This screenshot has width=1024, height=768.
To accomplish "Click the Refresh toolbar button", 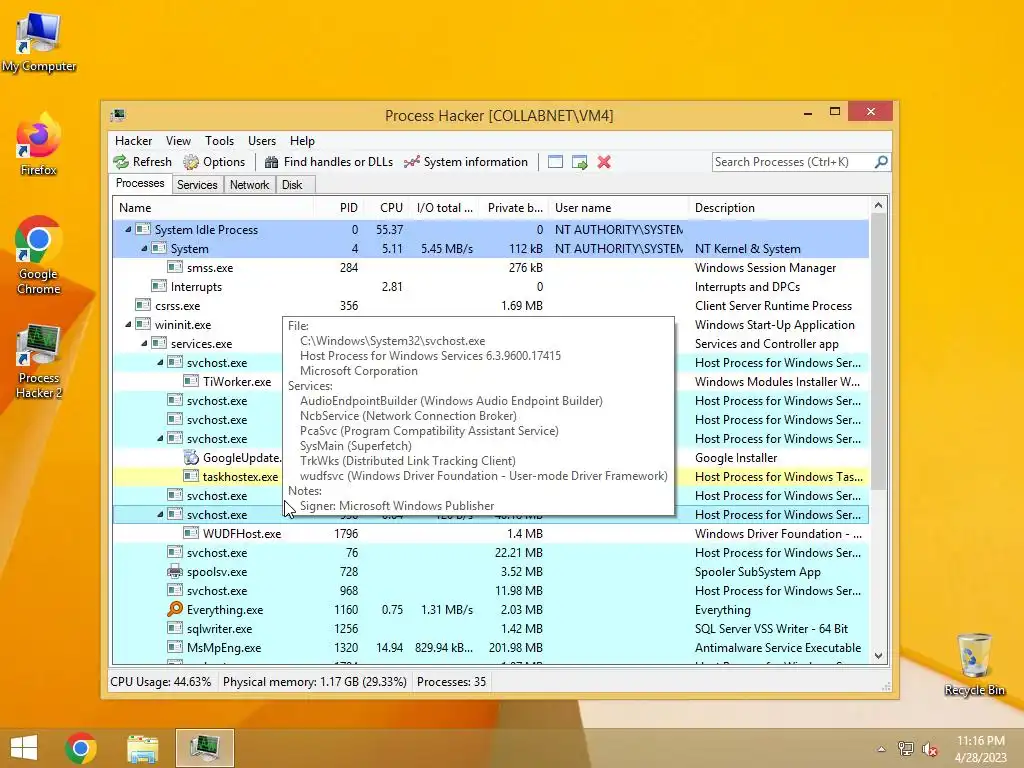I will click(x=142, y=162).
